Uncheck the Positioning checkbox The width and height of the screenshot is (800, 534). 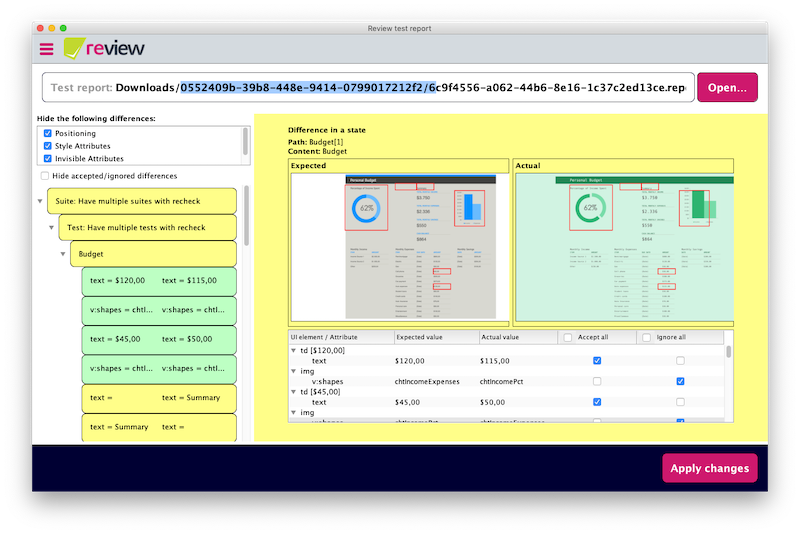pyautogui.click(x=47, y=133)
